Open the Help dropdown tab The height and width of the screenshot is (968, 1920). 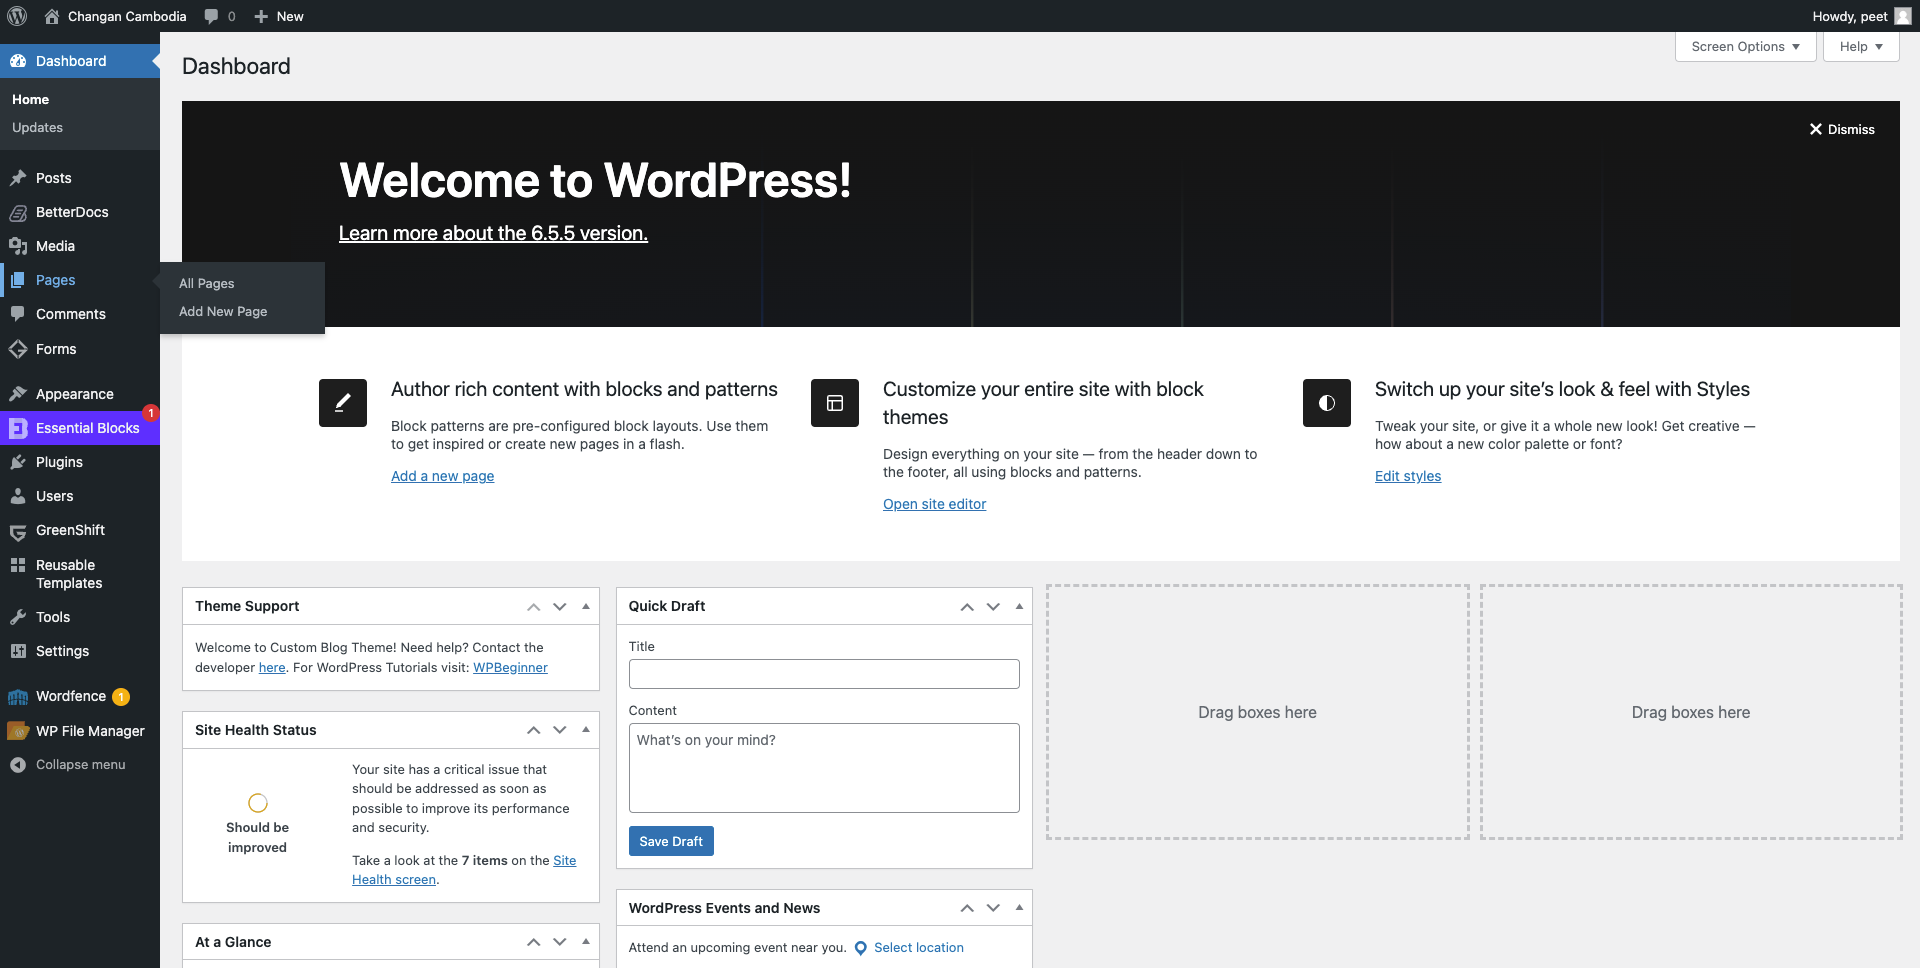[x=1861, y=47]
